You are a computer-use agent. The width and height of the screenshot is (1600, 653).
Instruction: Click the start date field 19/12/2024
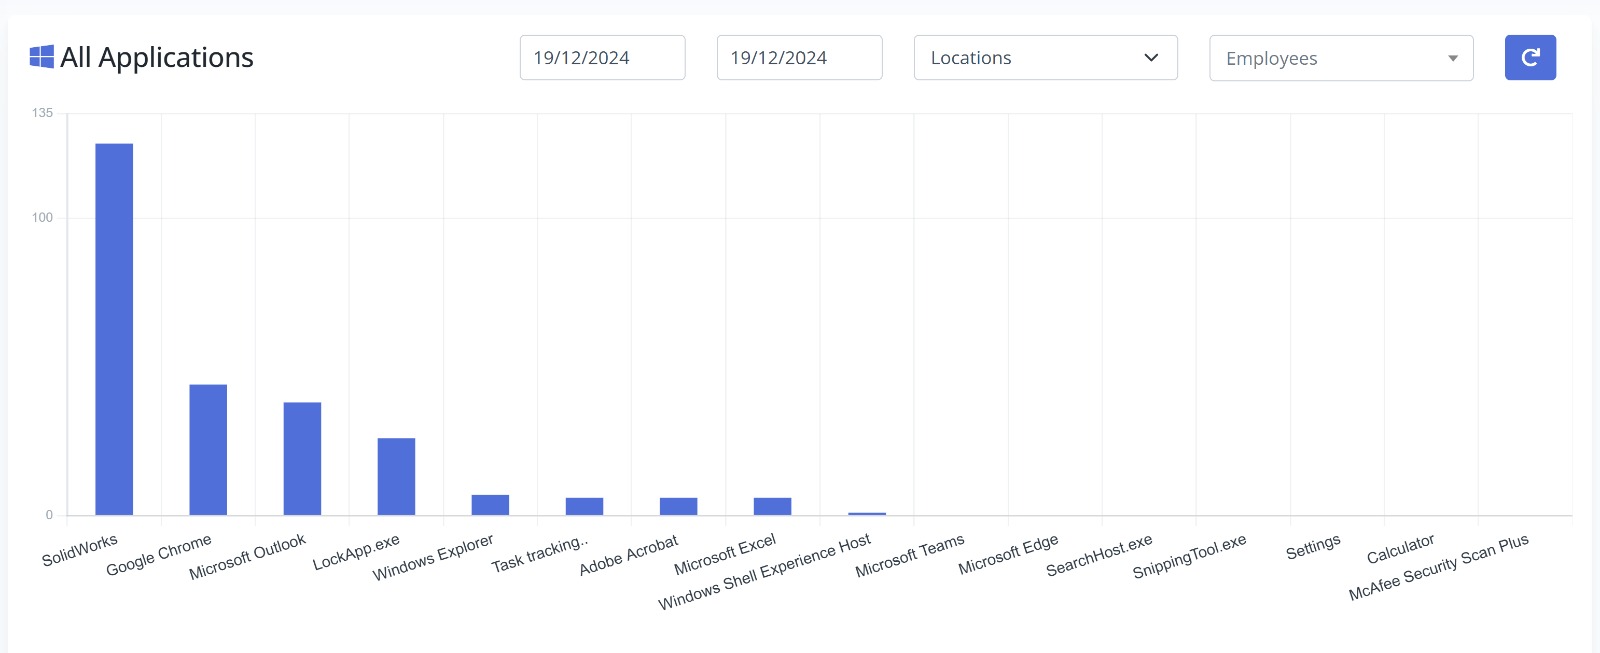[x=602, y=58]
